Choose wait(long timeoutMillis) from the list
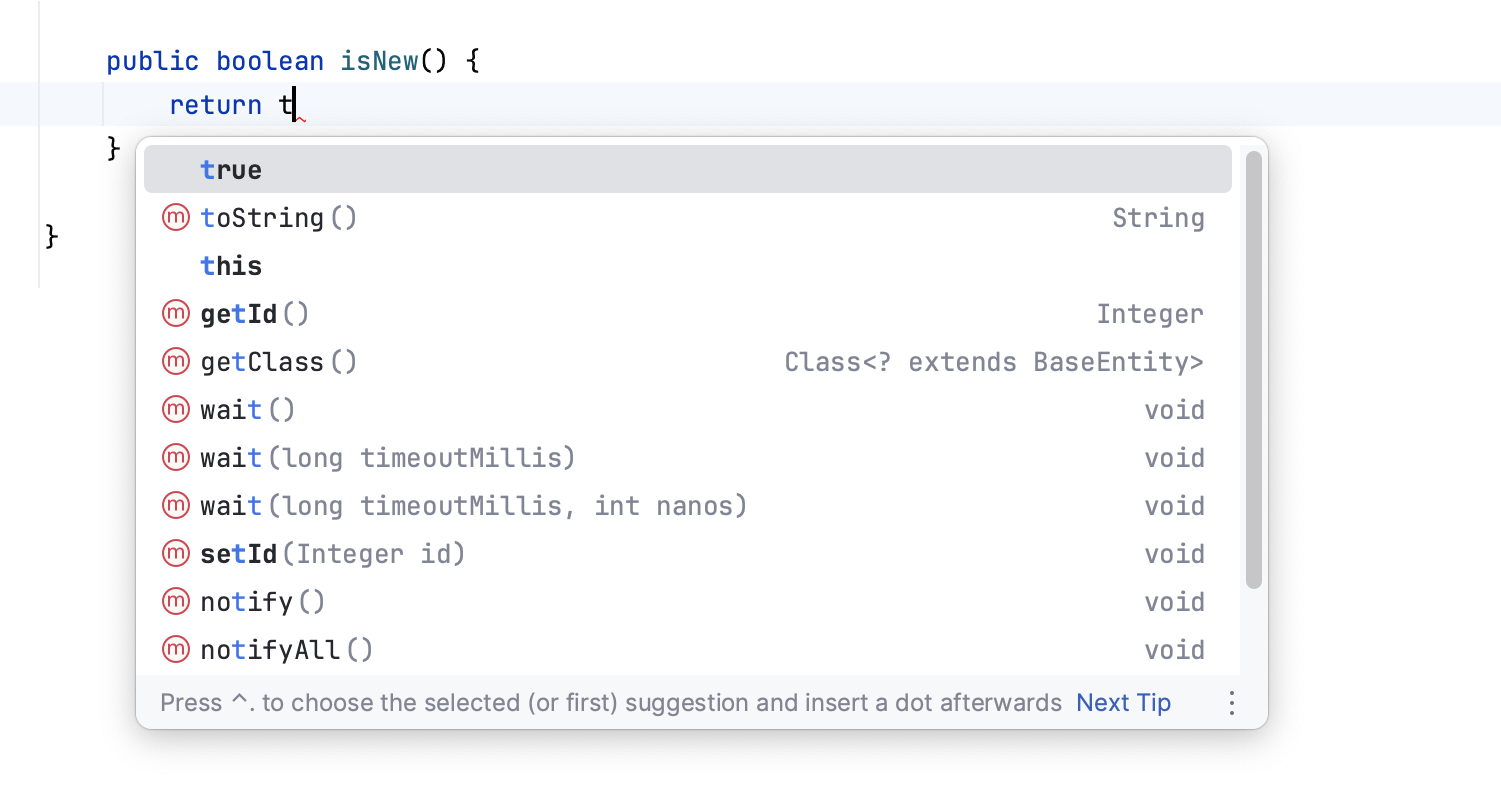 (x=388, y=457)
